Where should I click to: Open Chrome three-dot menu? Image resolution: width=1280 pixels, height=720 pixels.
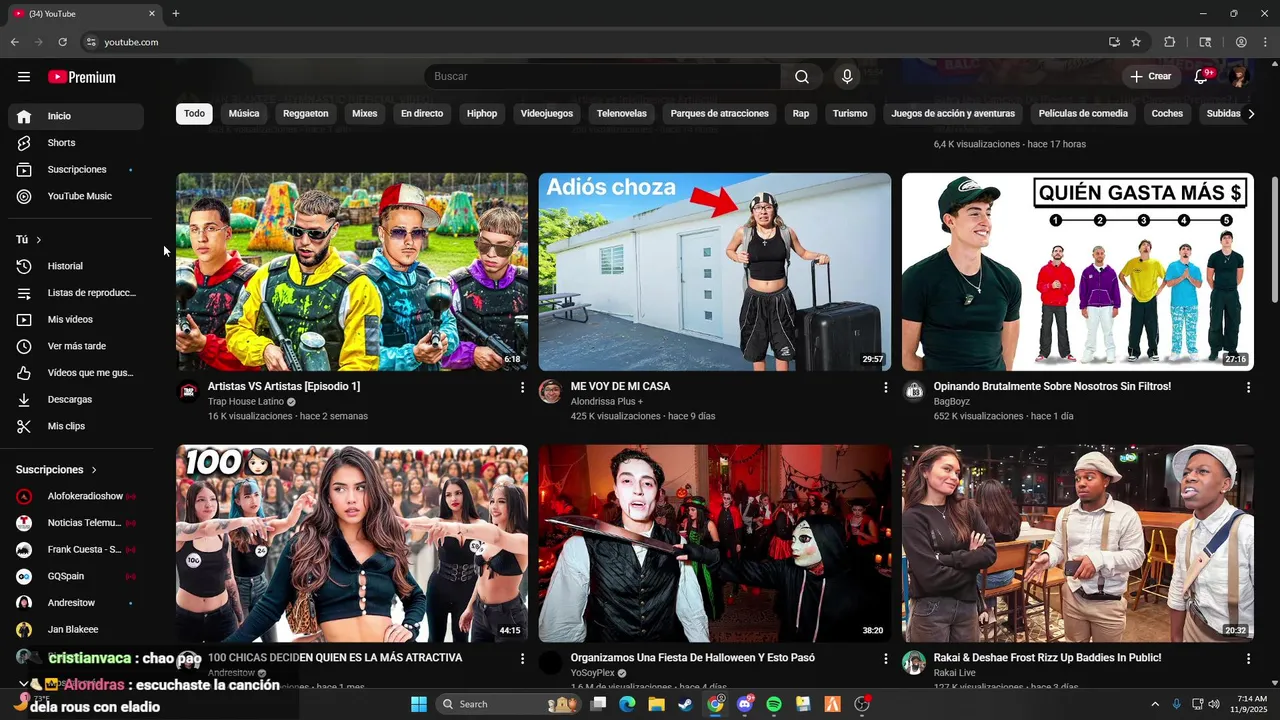coord(1265,42)
